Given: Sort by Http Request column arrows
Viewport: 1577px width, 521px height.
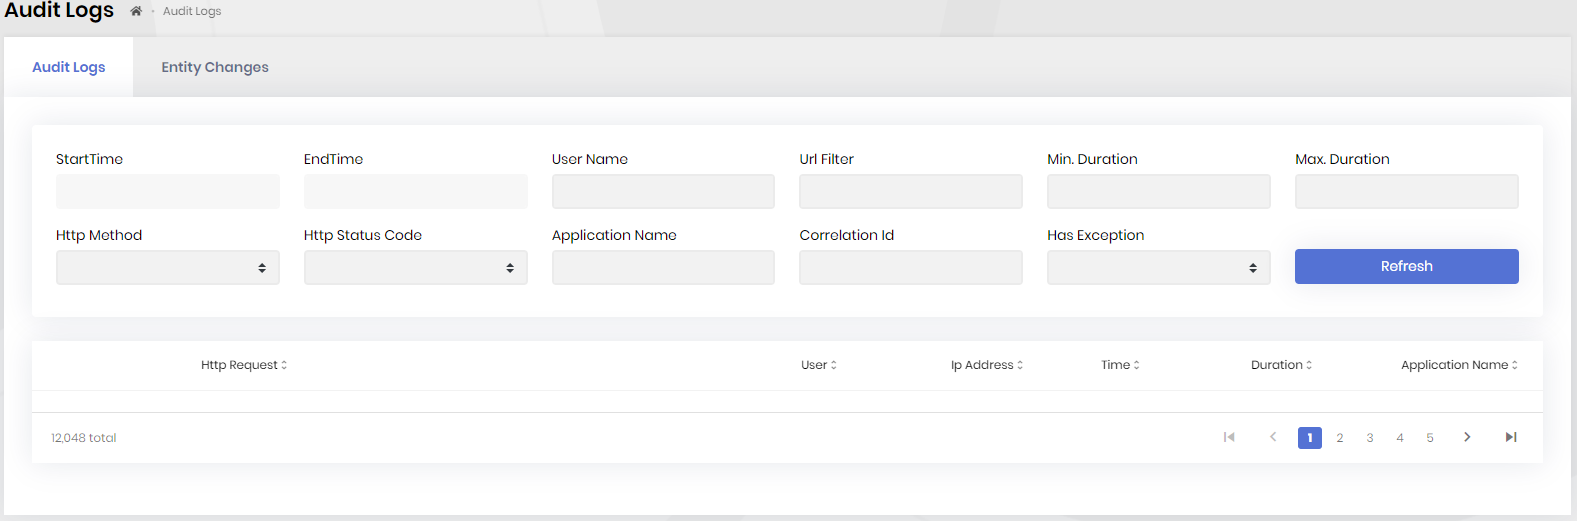Looking at the screenshot, I should (x=284, y=365).
